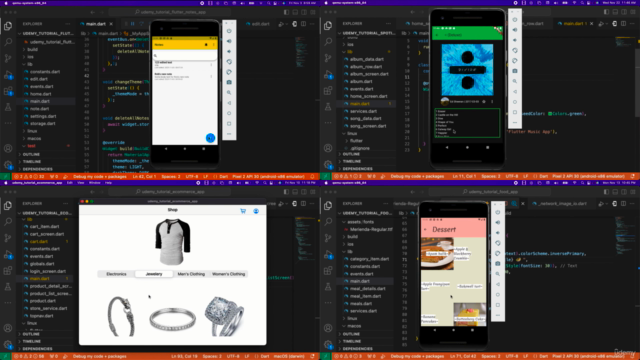Image resolution: width=640 pixels, height=360 pixels.
Task: Click Spaces: 2 in notes app status bar
Action: [171, 177]
